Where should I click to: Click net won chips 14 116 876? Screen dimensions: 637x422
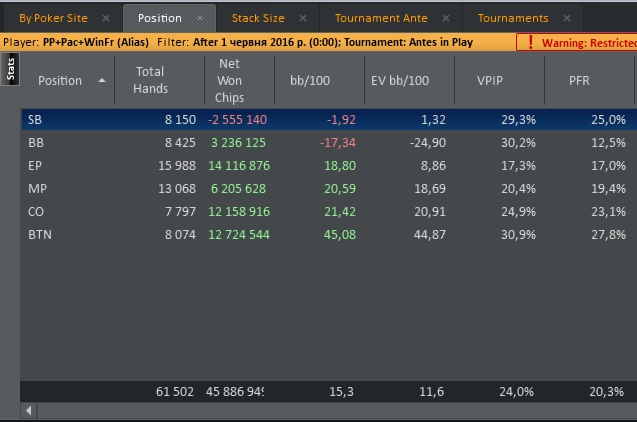[239, 166]
